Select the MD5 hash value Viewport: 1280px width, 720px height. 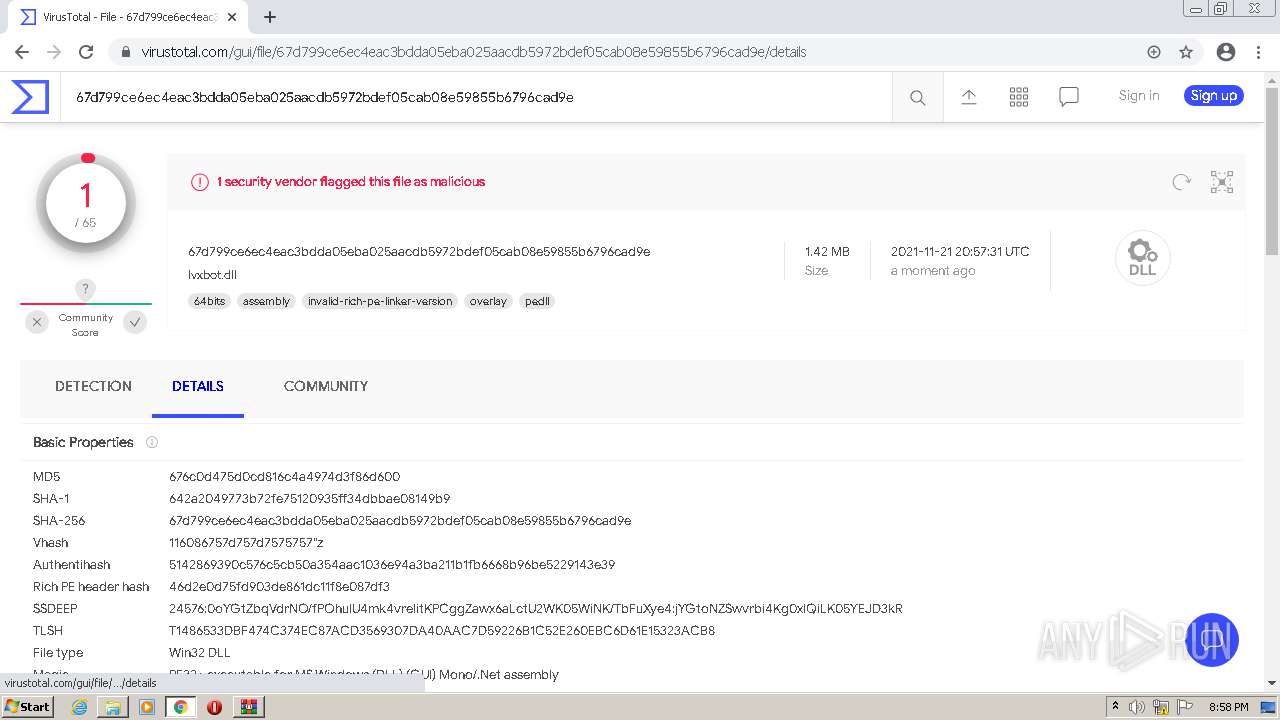tap(284, 477)
